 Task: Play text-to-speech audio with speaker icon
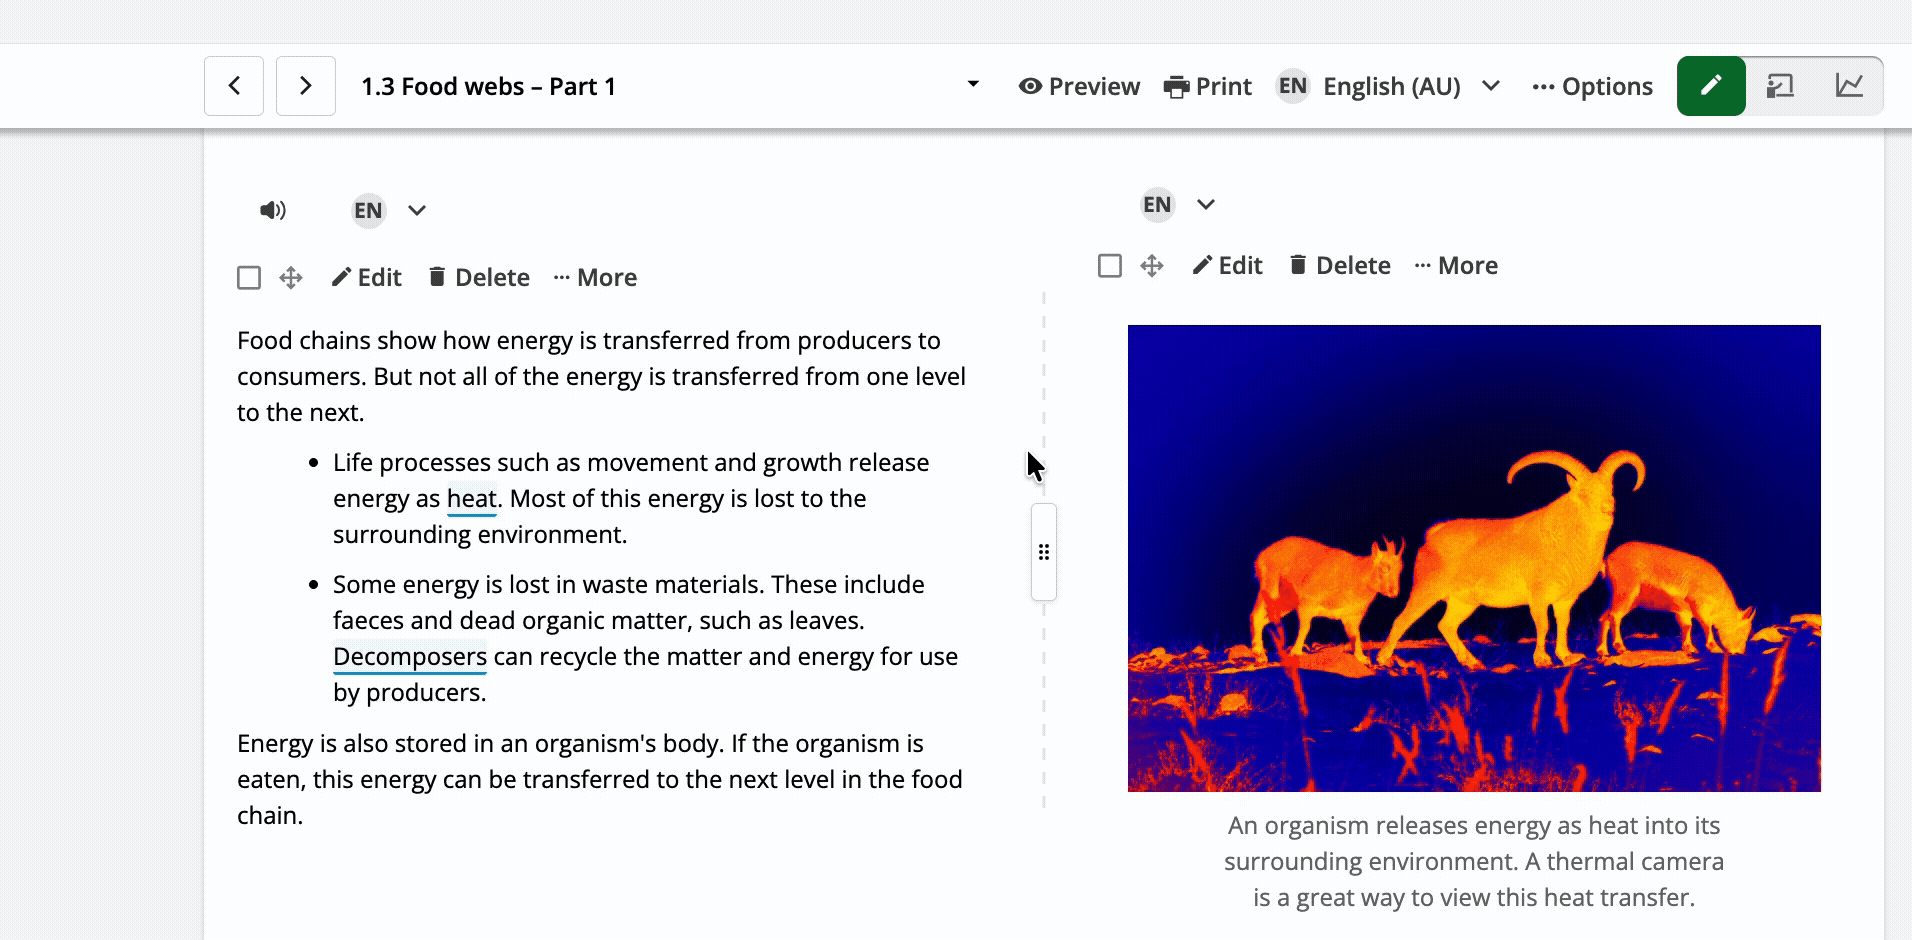pos(272,210)
